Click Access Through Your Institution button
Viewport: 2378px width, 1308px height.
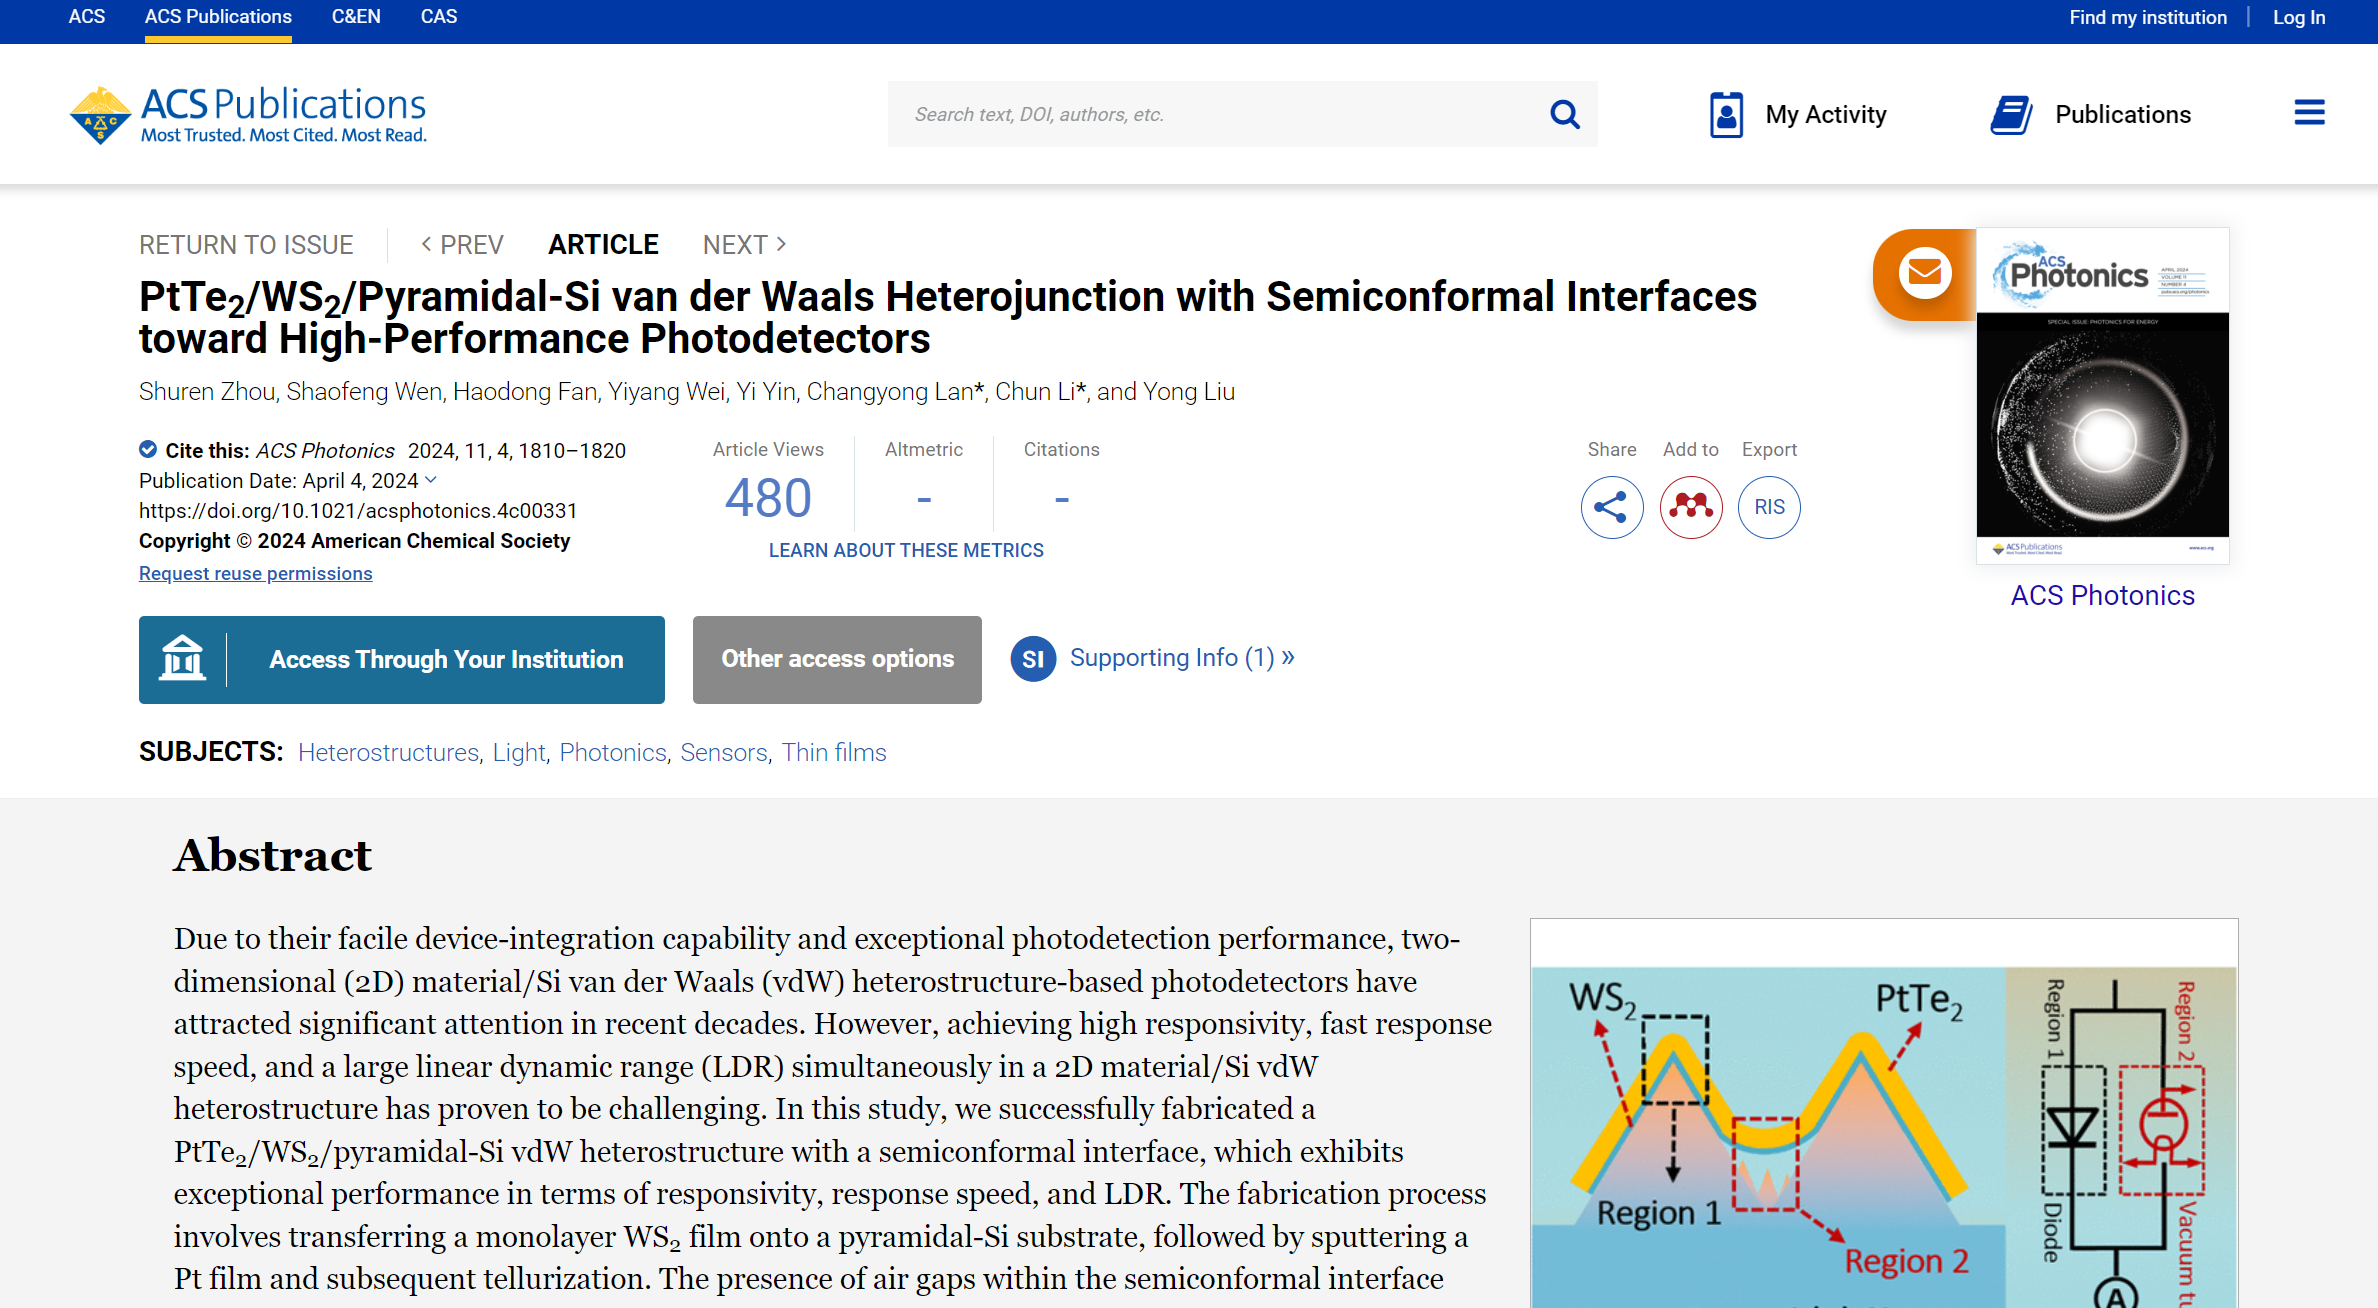[401, 660]
